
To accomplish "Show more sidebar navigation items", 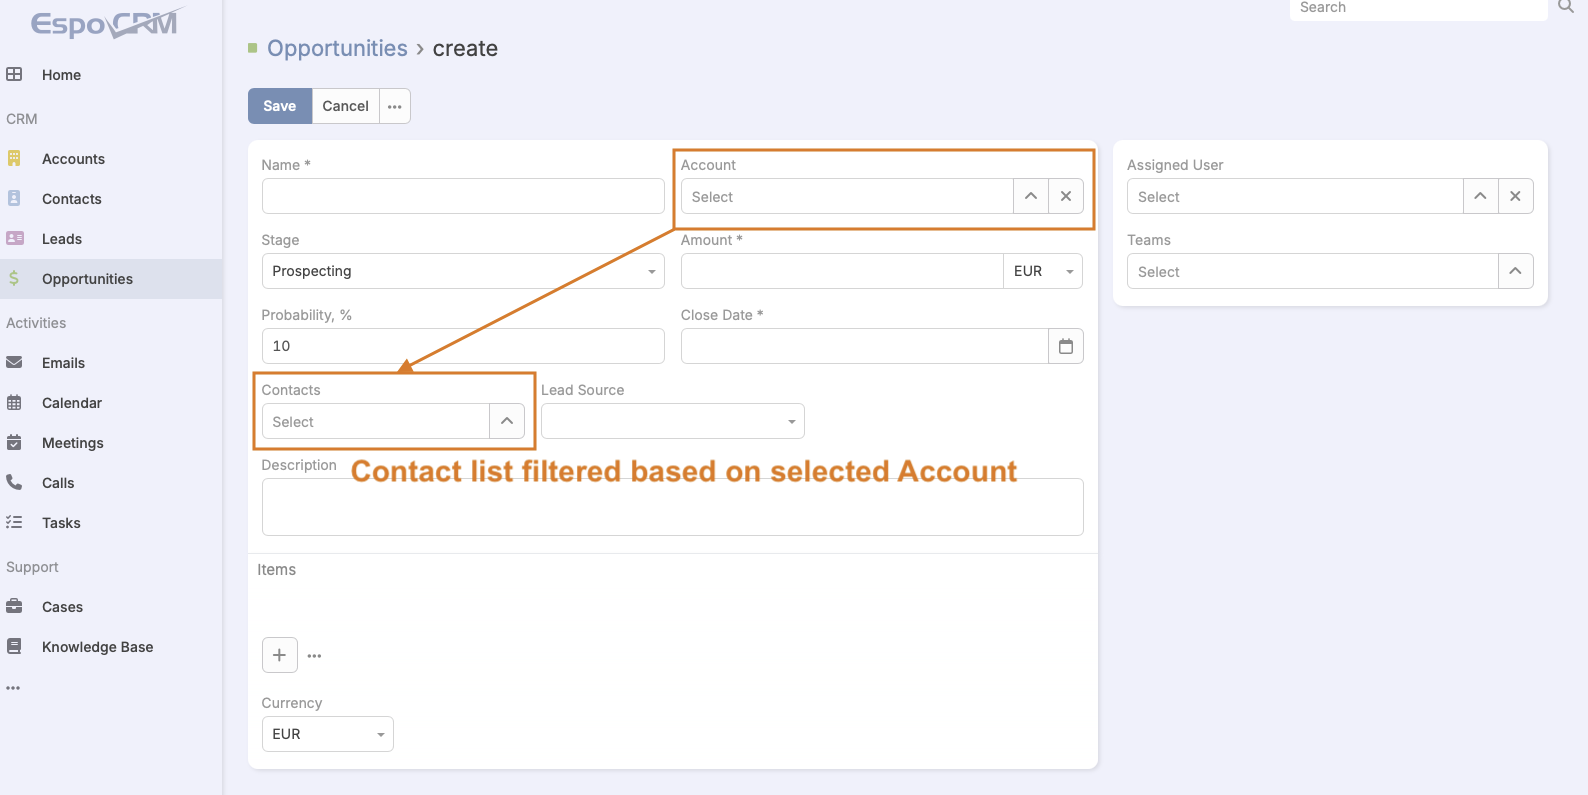I will point(13,688).
